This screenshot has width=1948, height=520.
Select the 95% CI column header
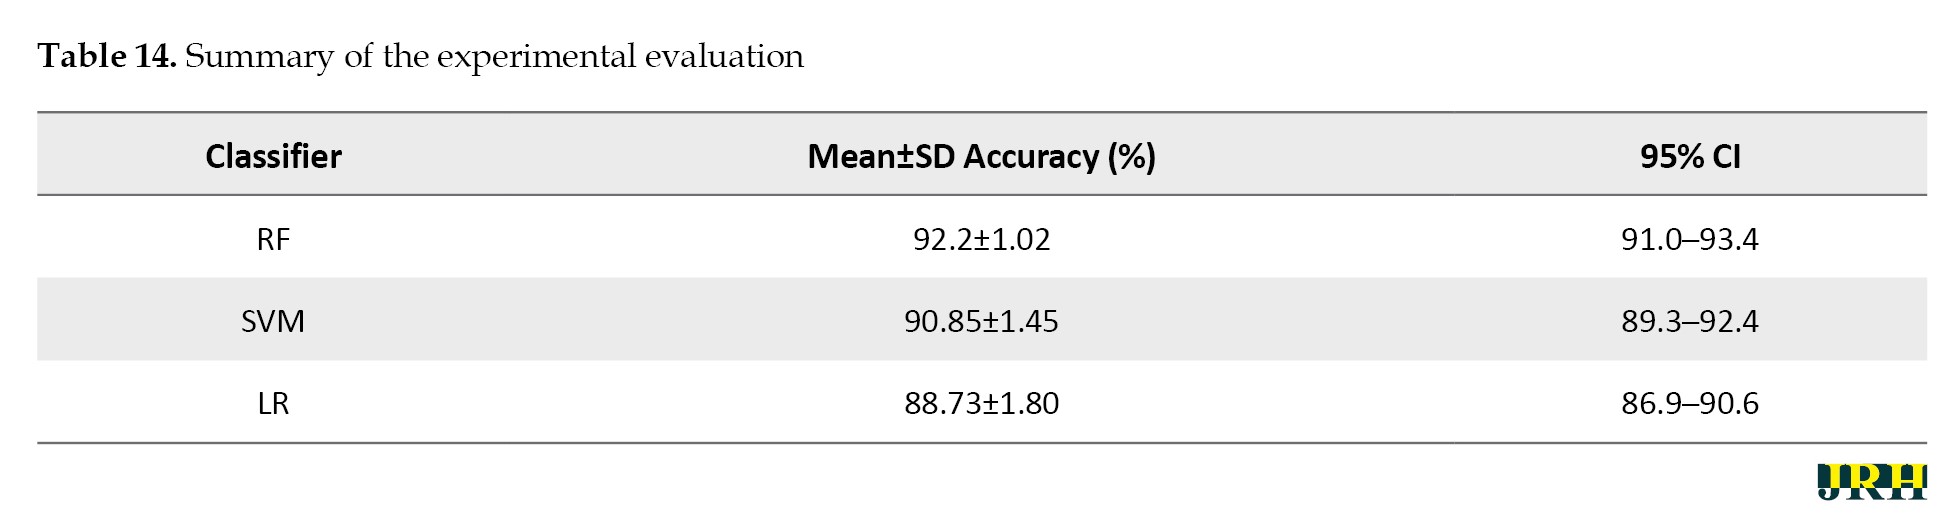coord(1690,156)
